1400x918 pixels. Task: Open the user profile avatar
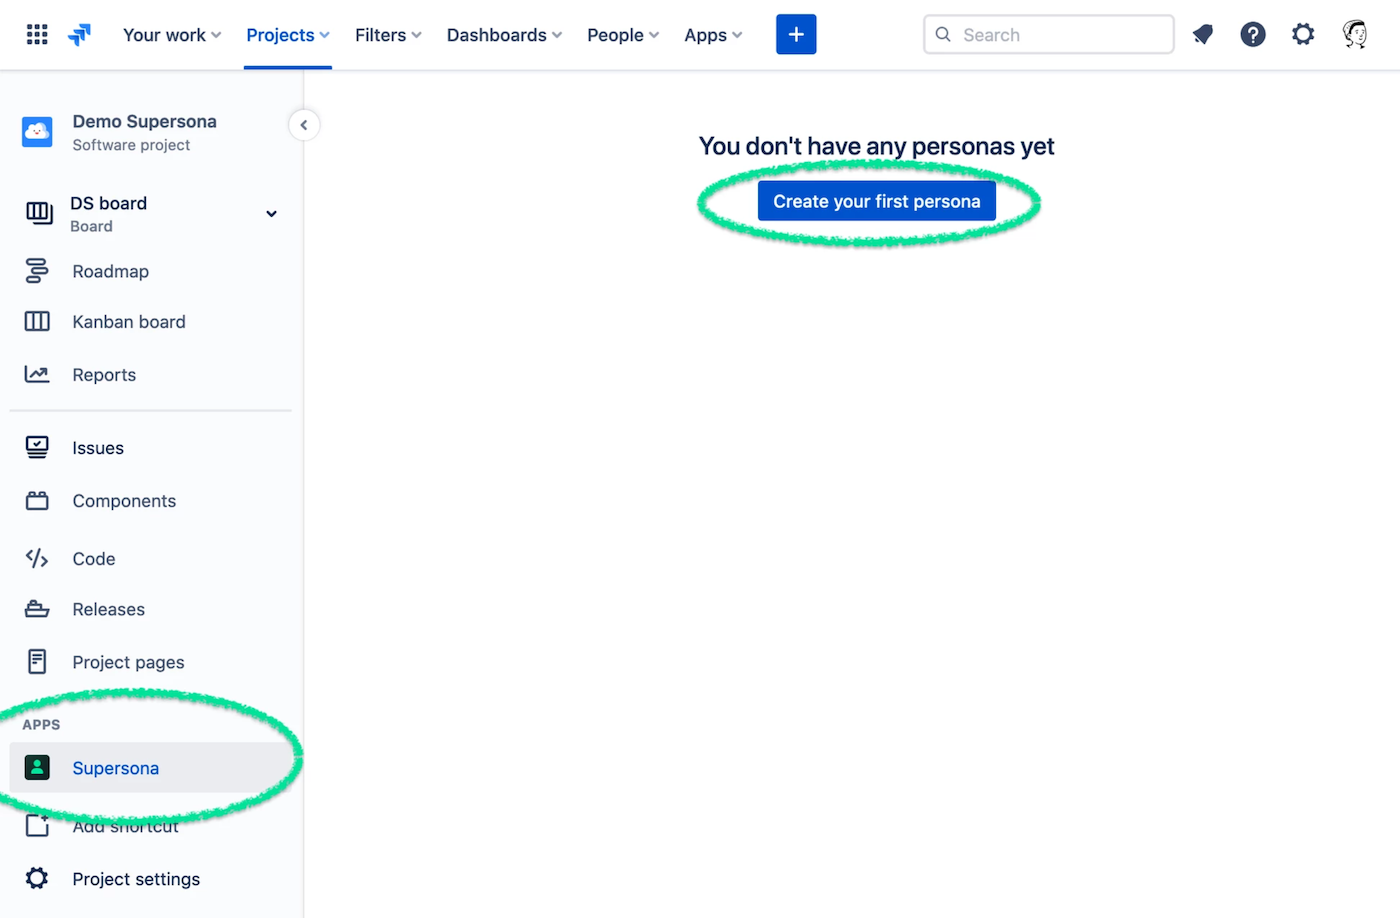(1355, 35)
